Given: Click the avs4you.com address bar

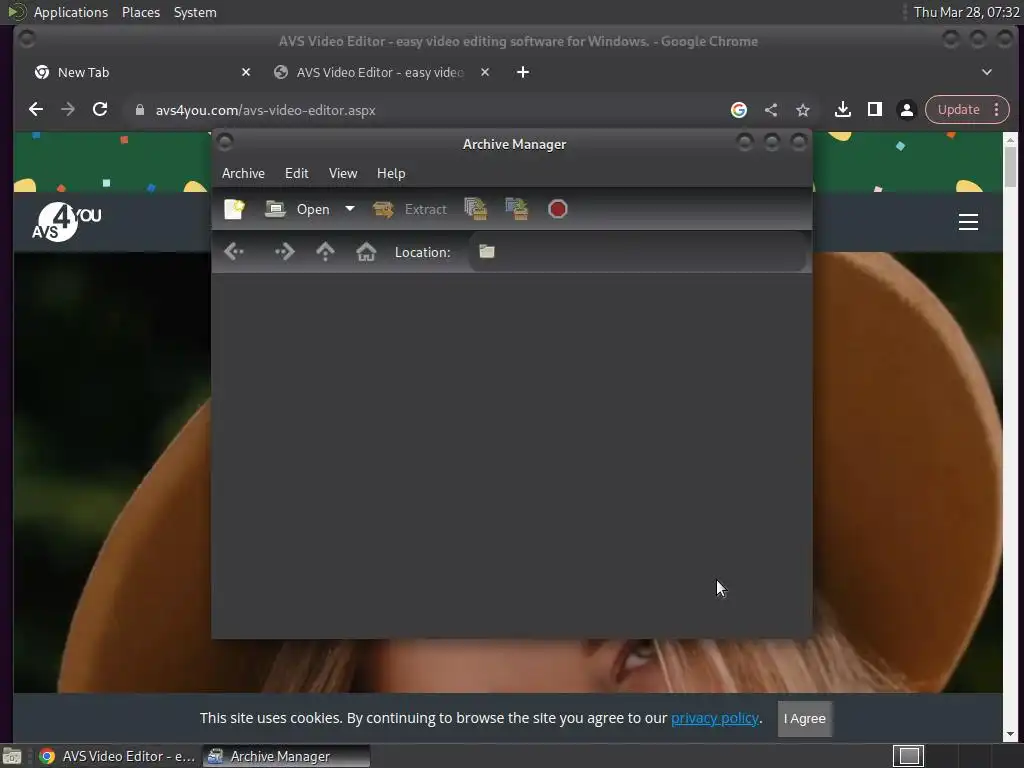Looking at the screenshot, I should [x=424, y=110].
